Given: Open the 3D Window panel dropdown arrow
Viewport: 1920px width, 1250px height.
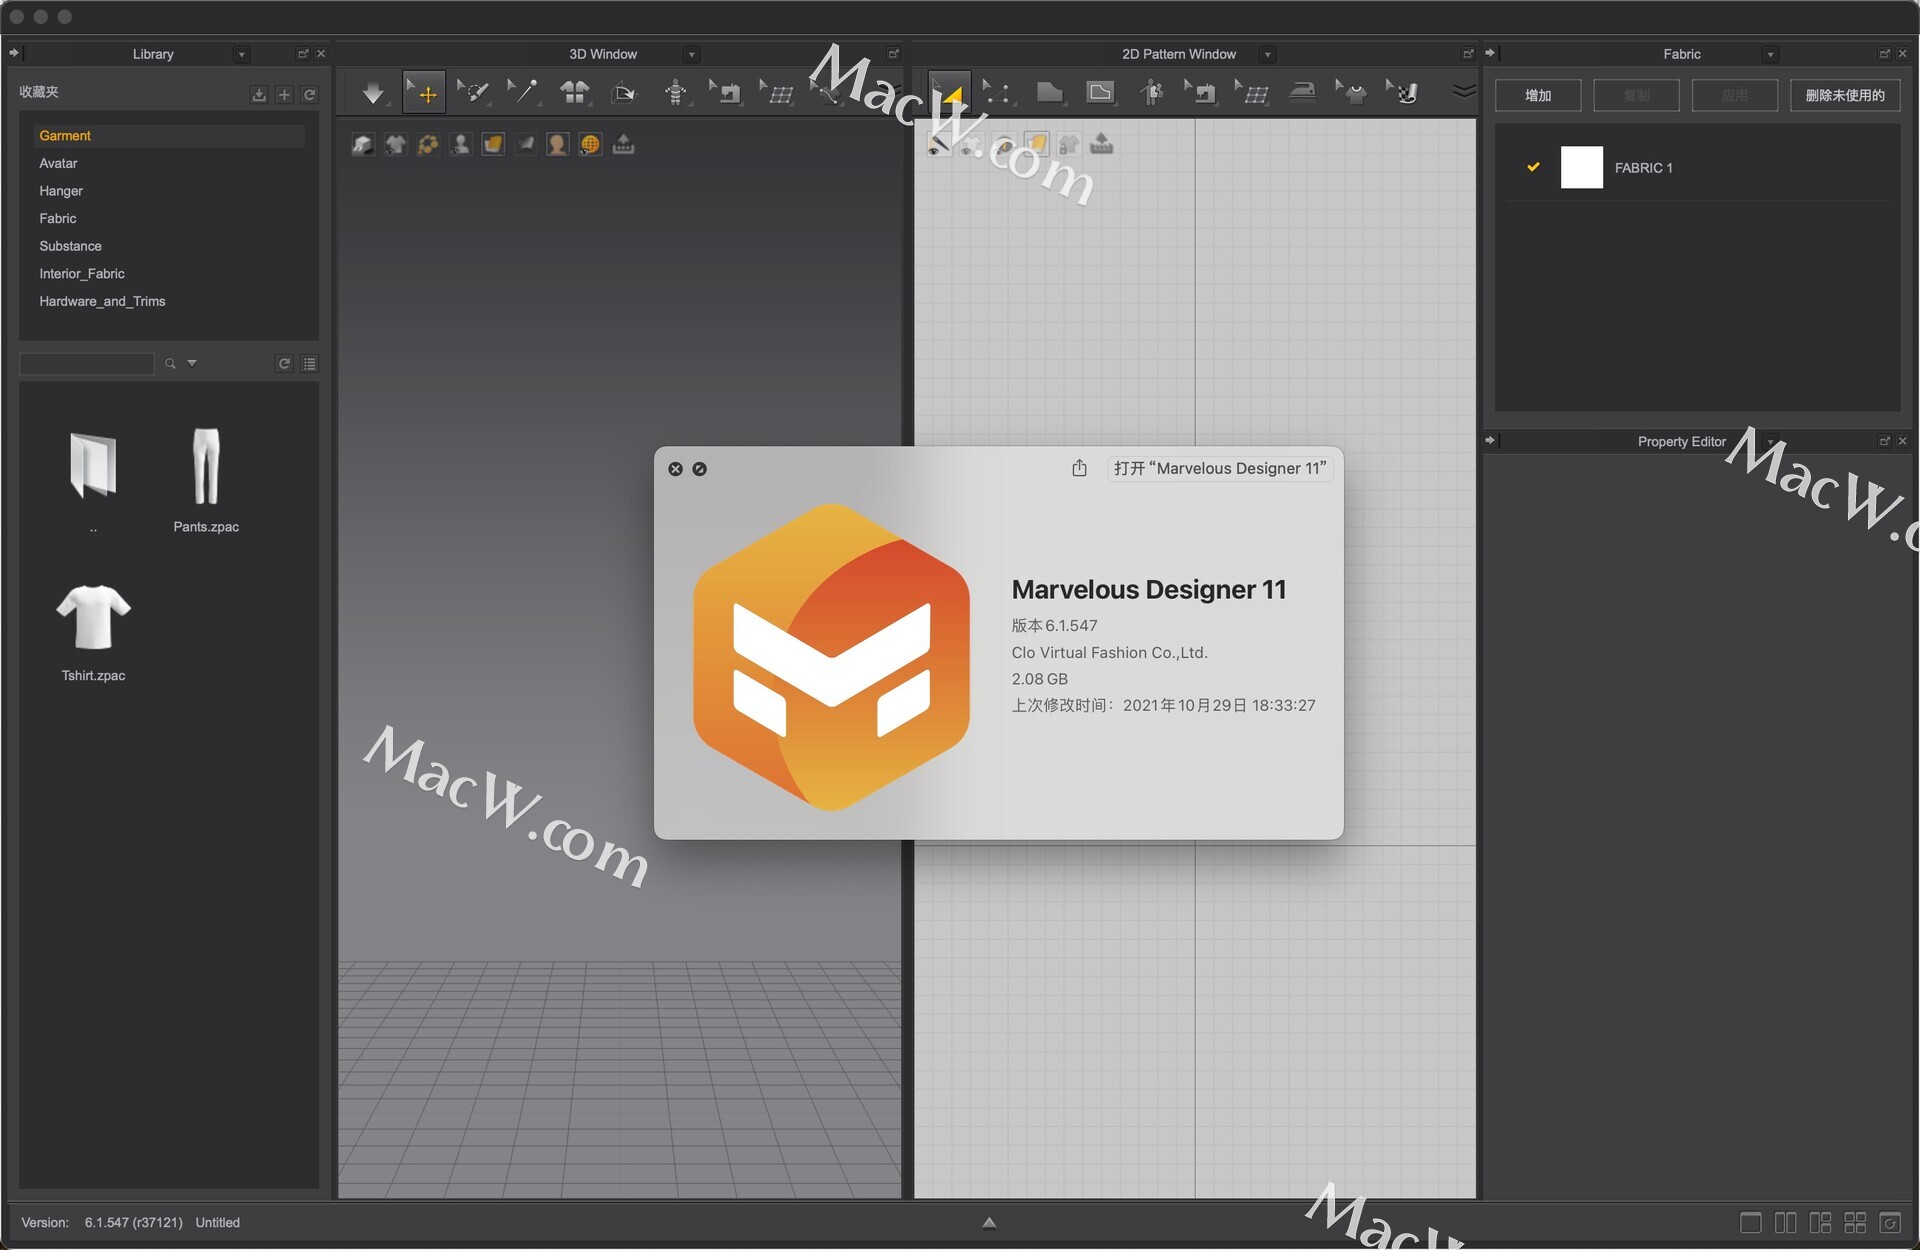Looking at the screenshot, I should [691, 54].
